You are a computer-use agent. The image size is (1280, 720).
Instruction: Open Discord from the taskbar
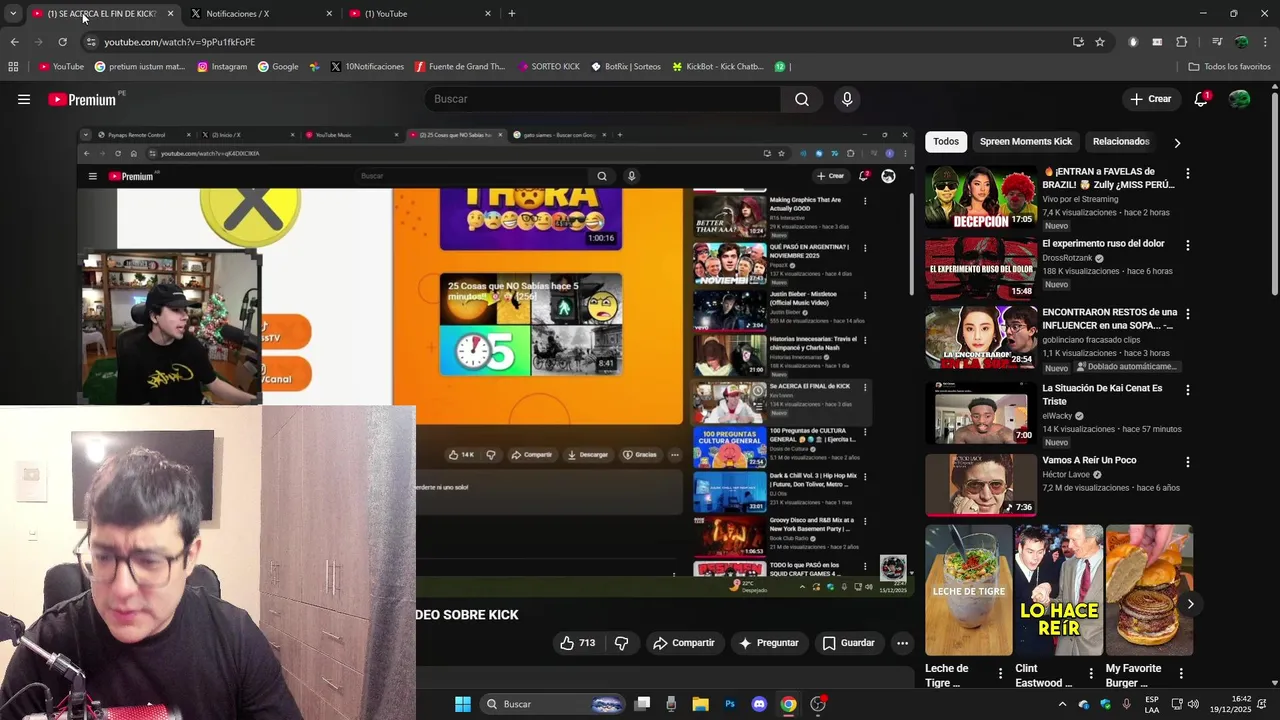(759, 704)
